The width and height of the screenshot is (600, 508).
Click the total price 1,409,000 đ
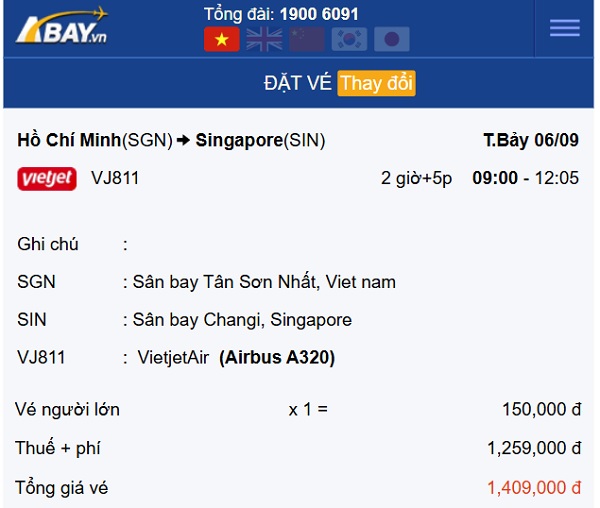pyautogui.click(x=534, y=488)
